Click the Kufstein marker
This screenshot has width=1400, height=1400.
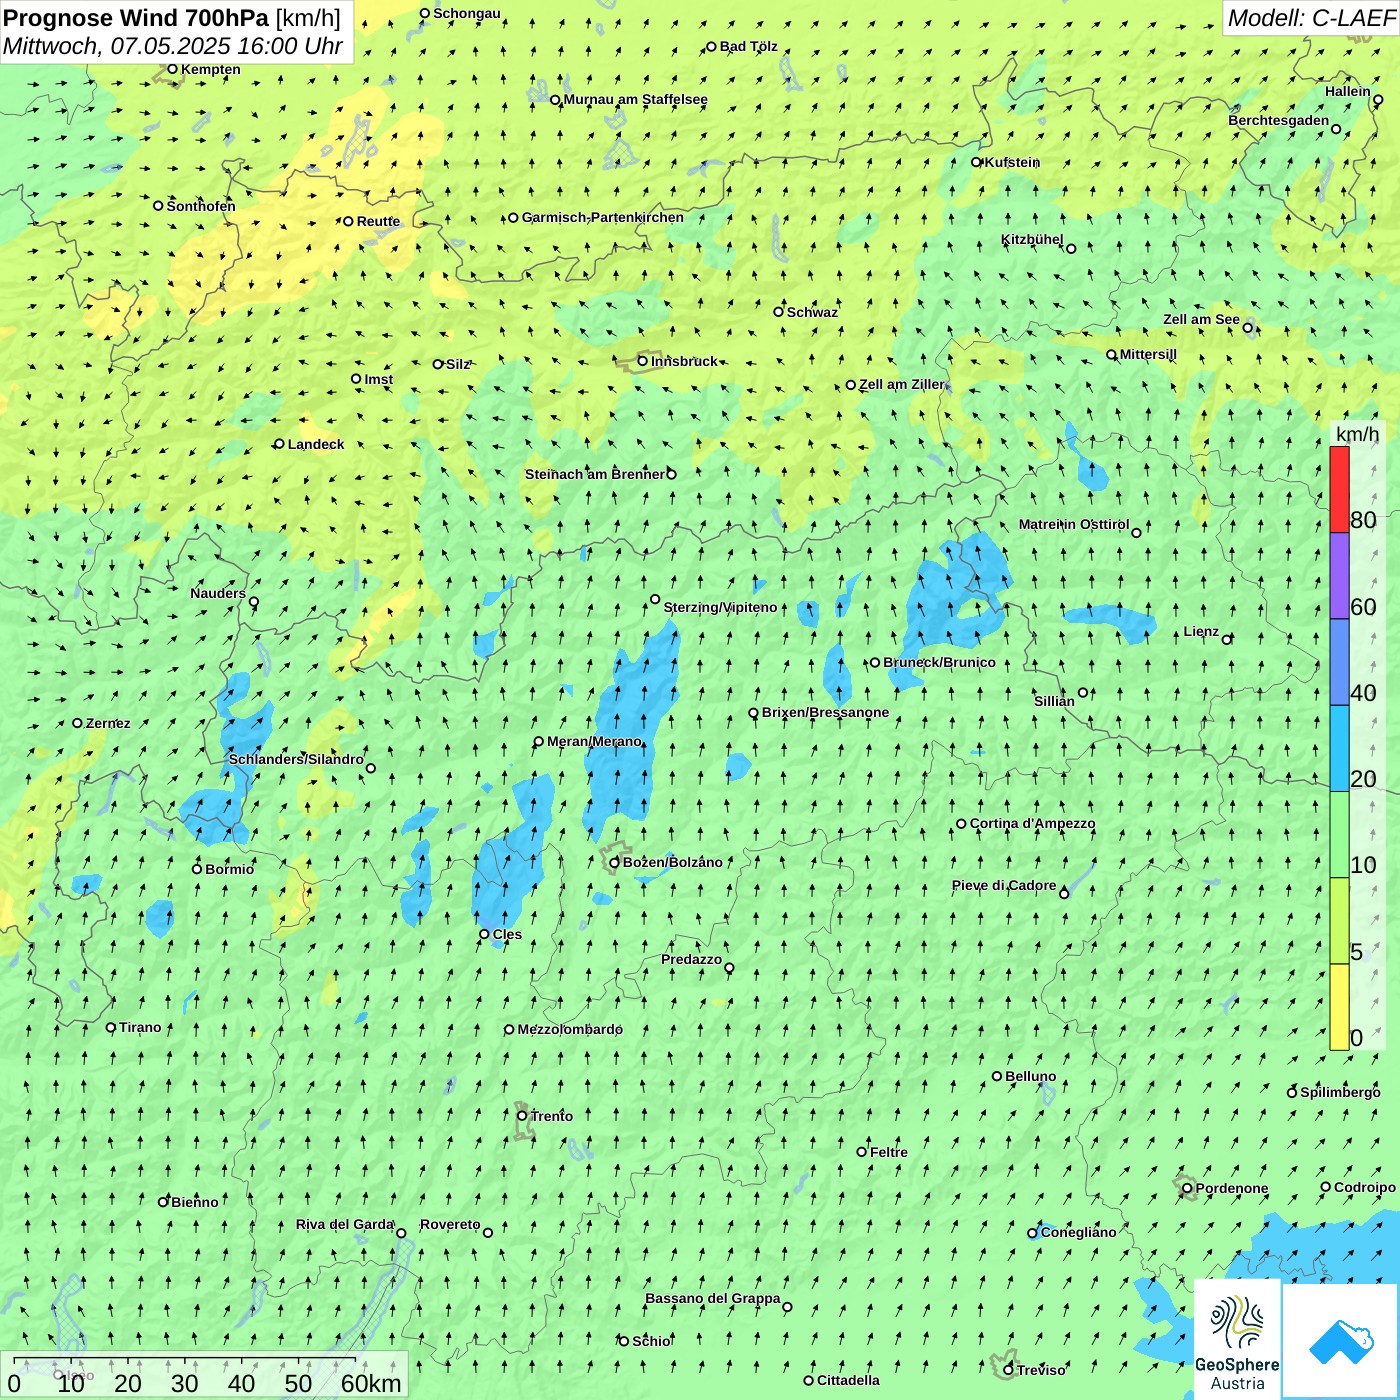tap(977, 162)
